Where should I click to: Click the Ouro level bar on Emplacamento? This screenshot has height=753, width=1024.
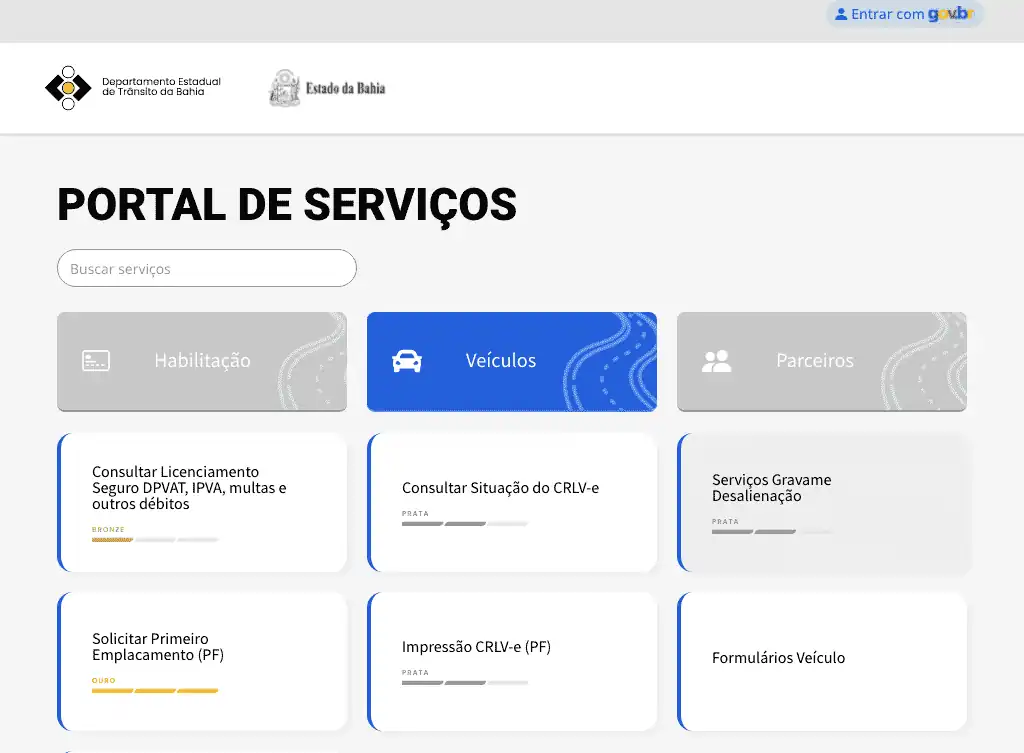[155, 690]
